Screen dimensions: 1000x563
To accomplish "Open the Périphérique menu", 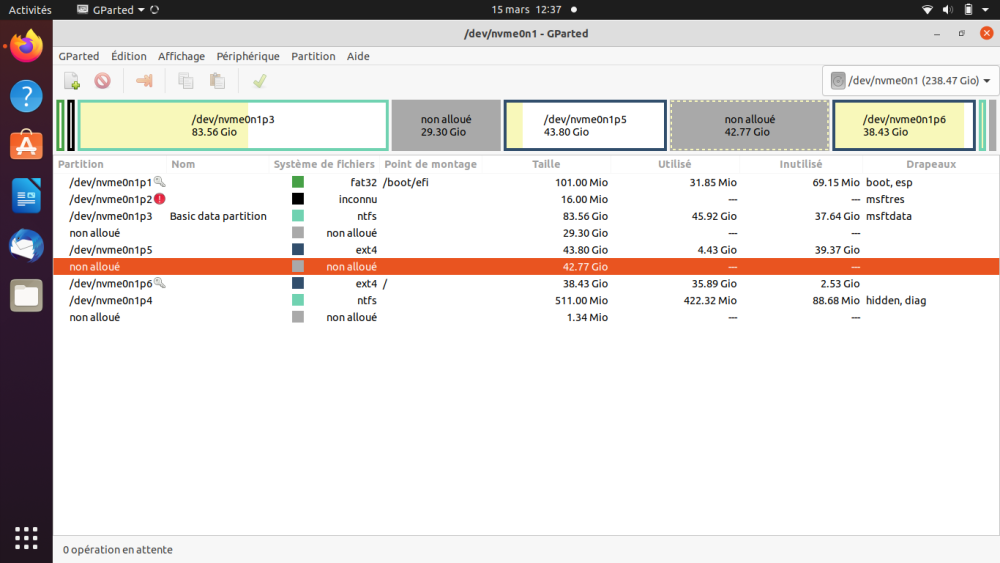I will coord(248,56).
